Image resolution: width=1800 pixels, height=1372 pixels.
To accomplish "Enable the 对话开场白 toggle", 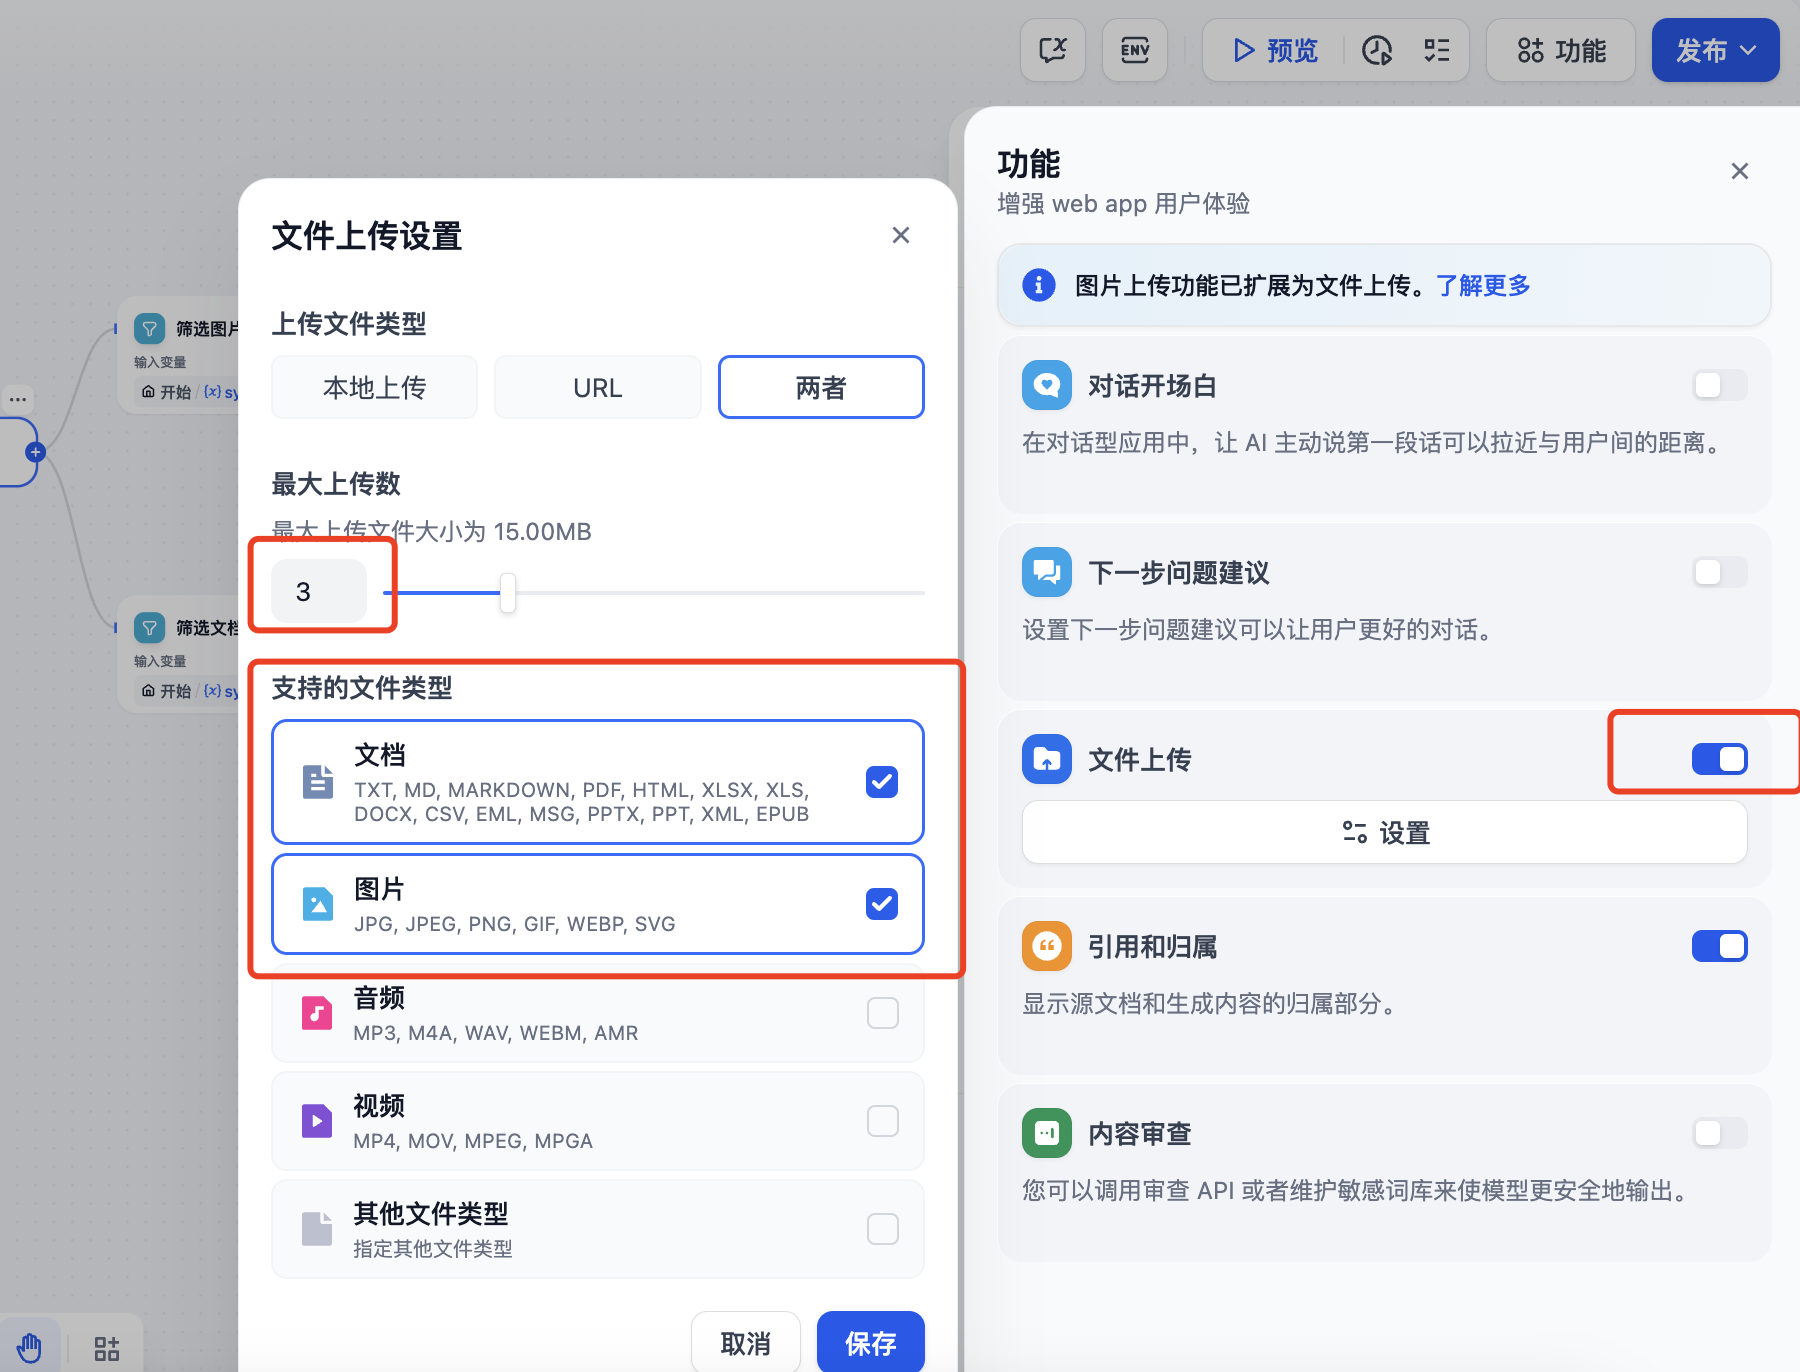I will [x=1719, y=385].
